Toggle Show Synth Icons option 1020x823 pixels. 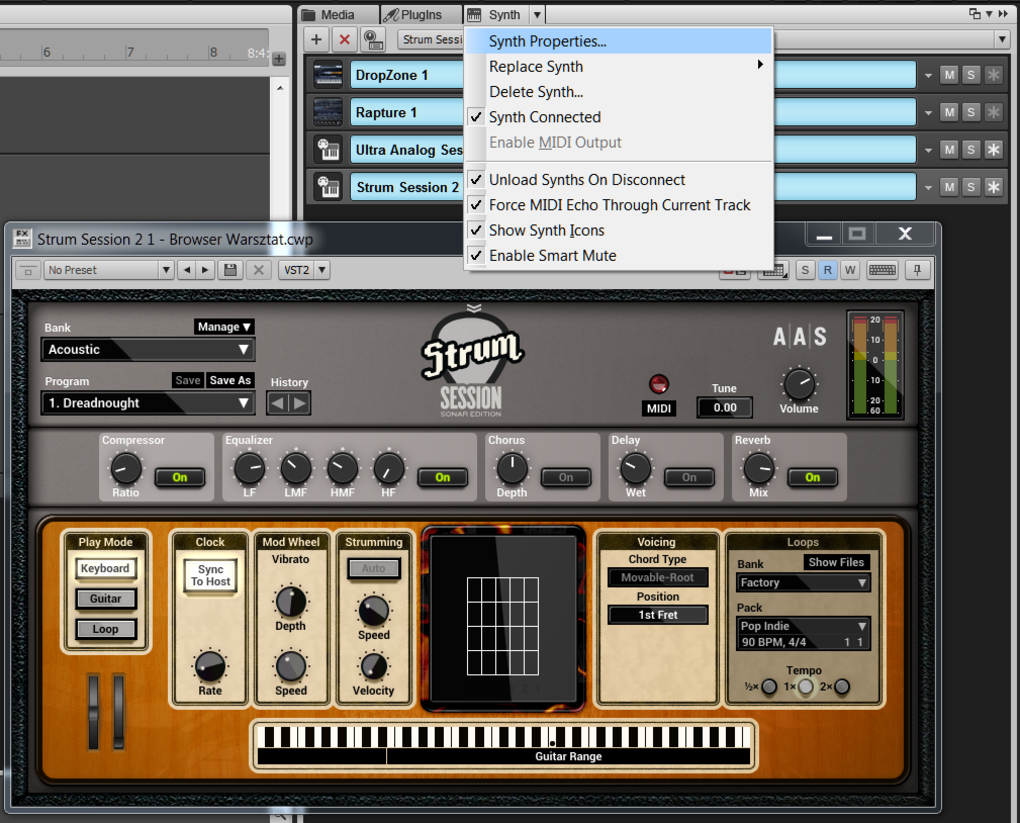pos(619,230)
